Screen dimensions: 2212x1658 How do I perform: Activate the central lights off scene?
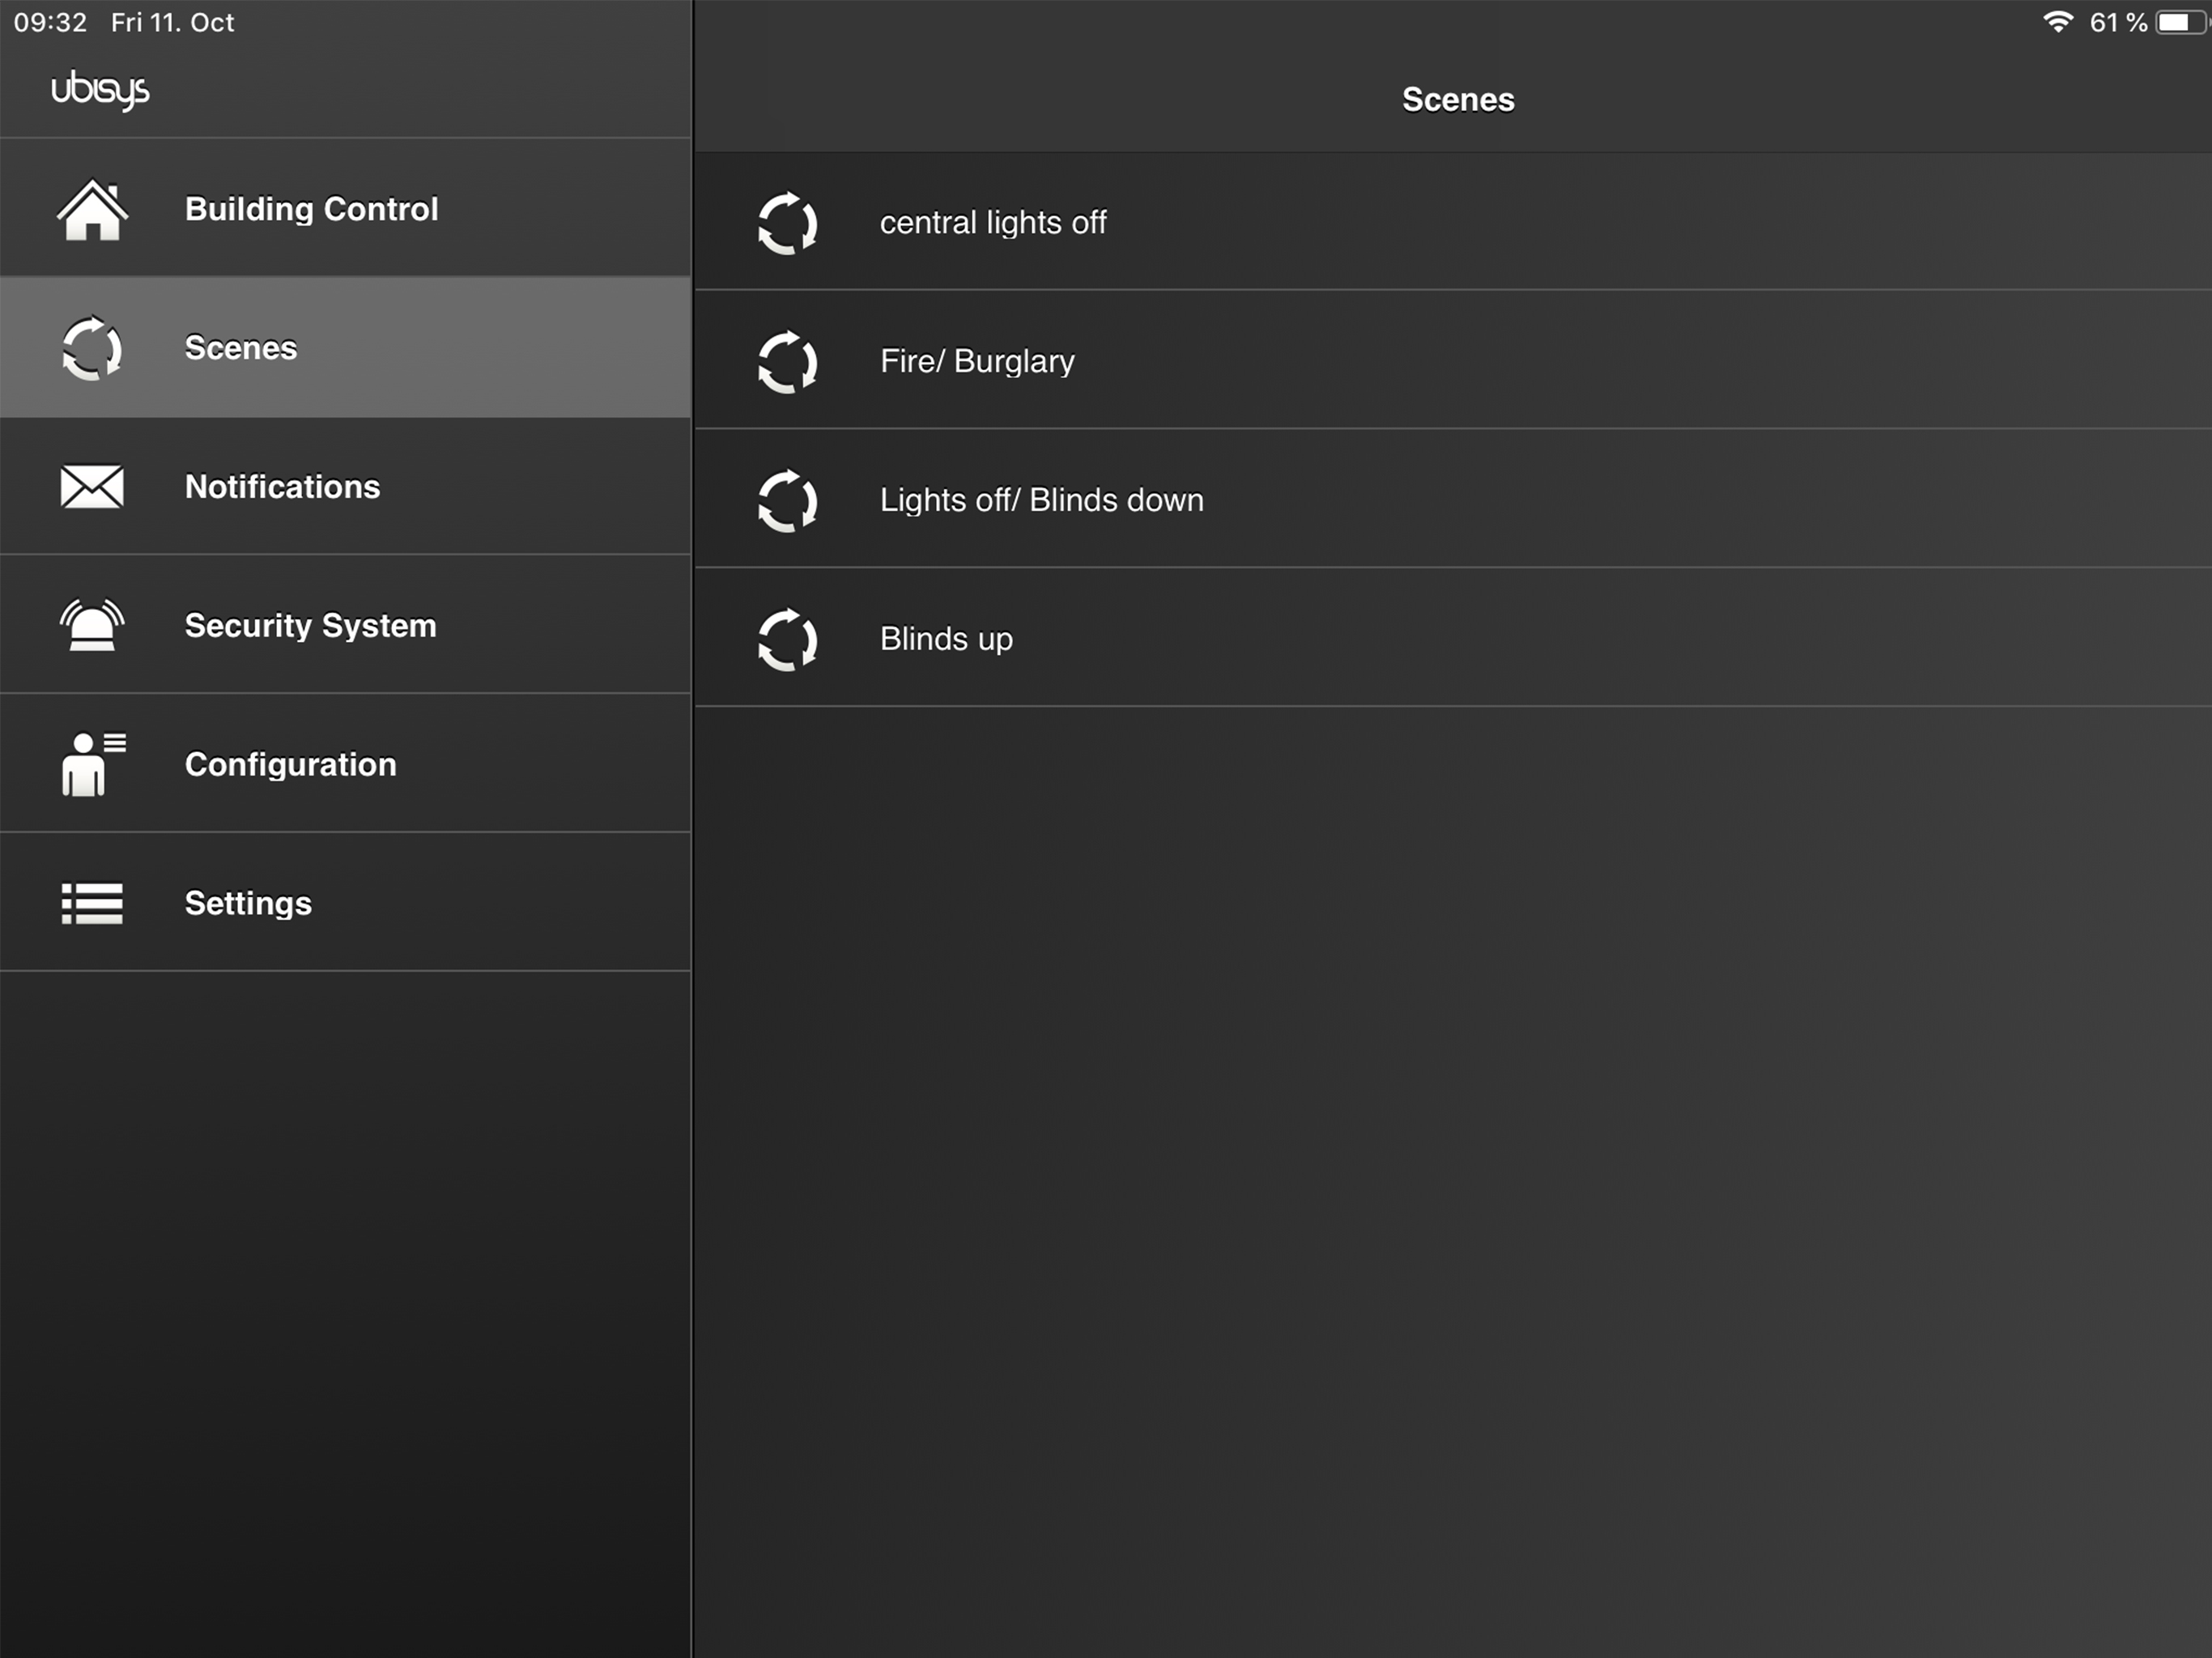pyautogui.click(x=1453, y=222)
